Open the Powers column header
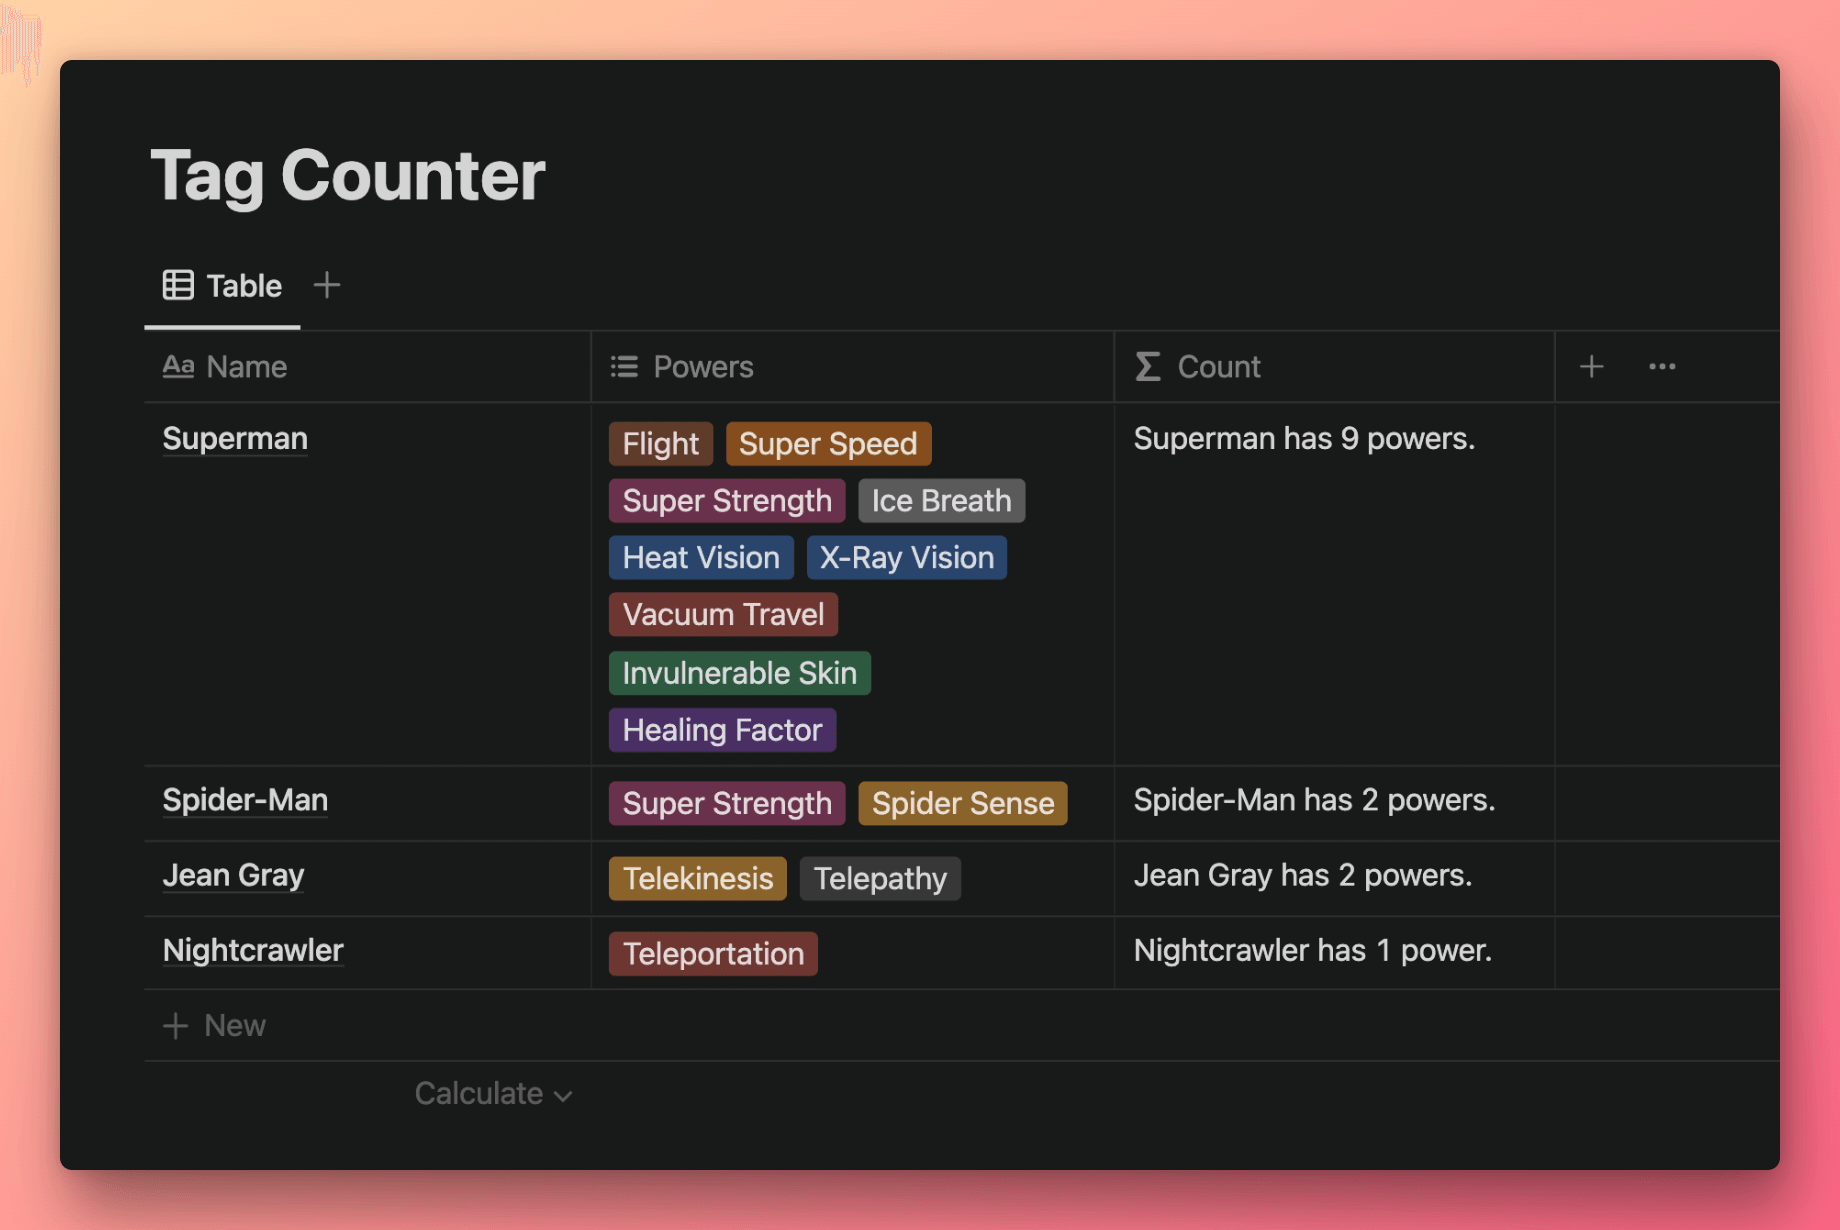Viewport: 1840px width, 1230px height. 852,367
